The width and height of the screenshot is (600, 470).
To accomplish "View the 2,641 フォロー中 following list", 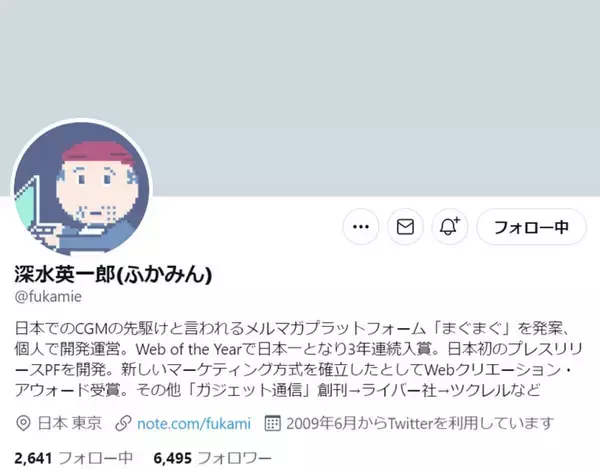I will coord(73,458).
